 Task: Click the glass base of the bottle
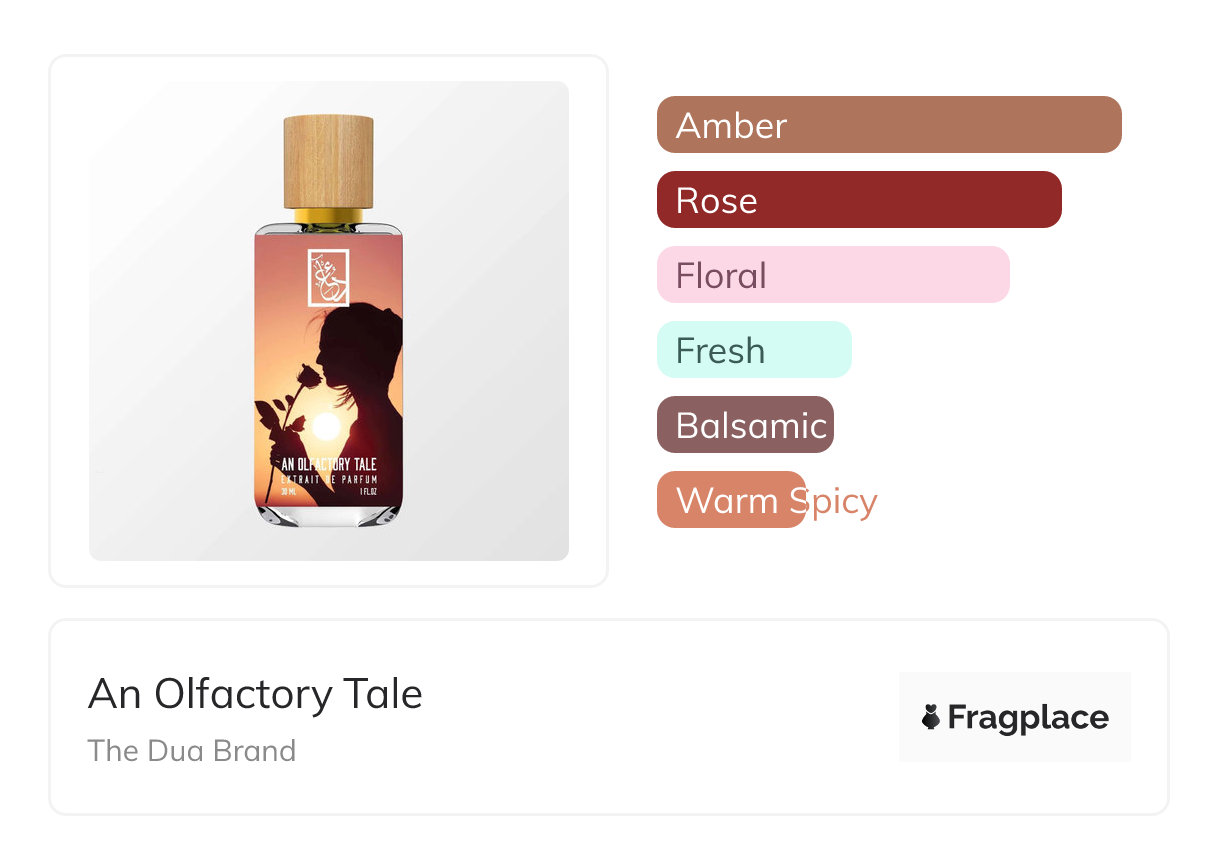pos(329,515)
